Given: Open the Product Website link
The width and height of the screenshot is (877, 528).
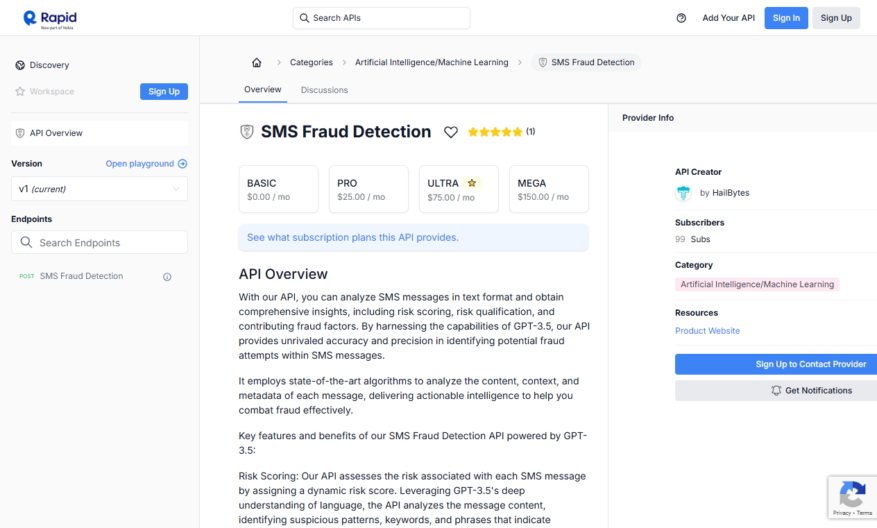Looking at the screenshot, I should [x=707, y=331].
